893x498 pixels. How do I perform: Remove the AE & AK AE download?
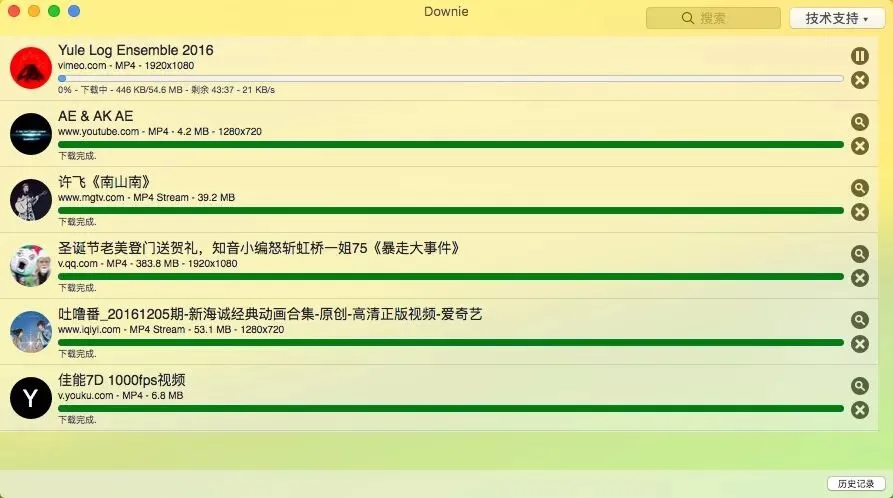click(x=859, y=146)
